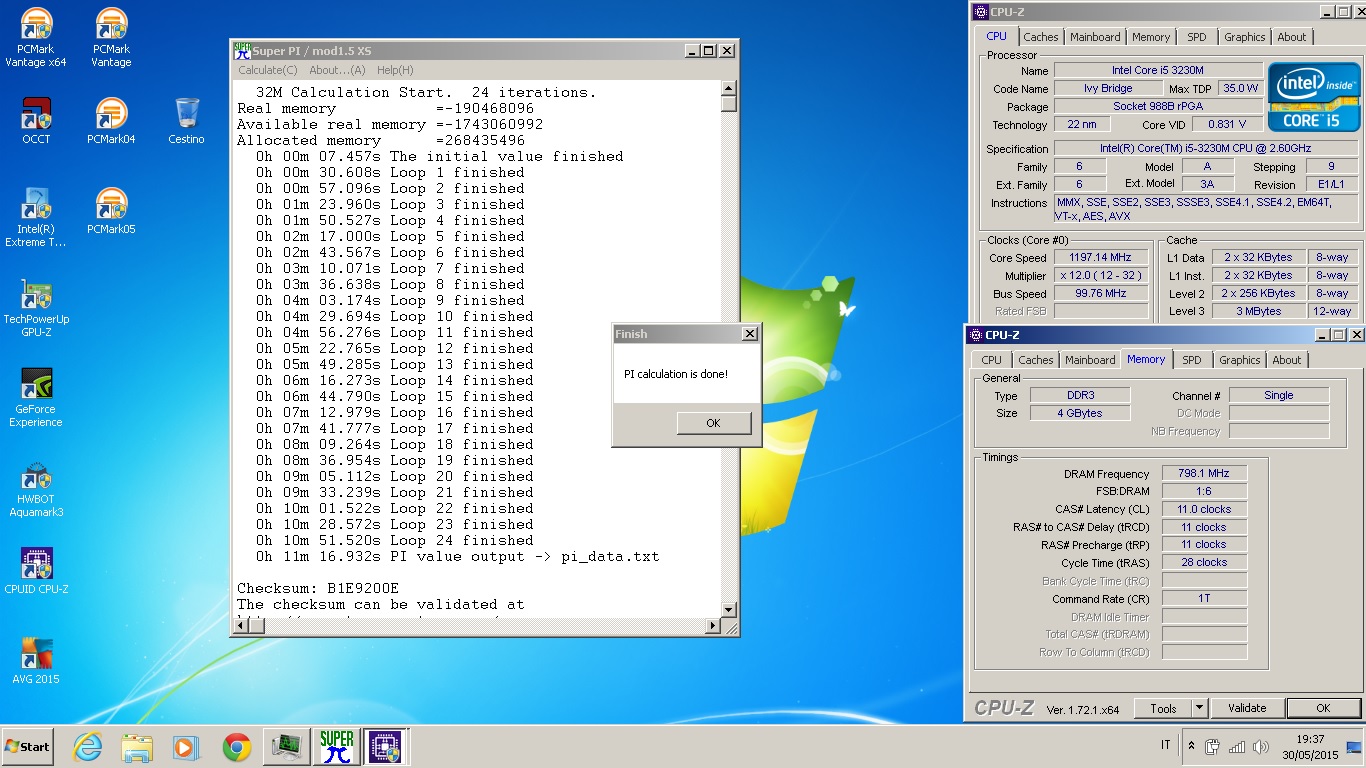Click OK in the Finish dialog
The width and height of the screenshot is (1366, 768).
click(x=713, y=423)
